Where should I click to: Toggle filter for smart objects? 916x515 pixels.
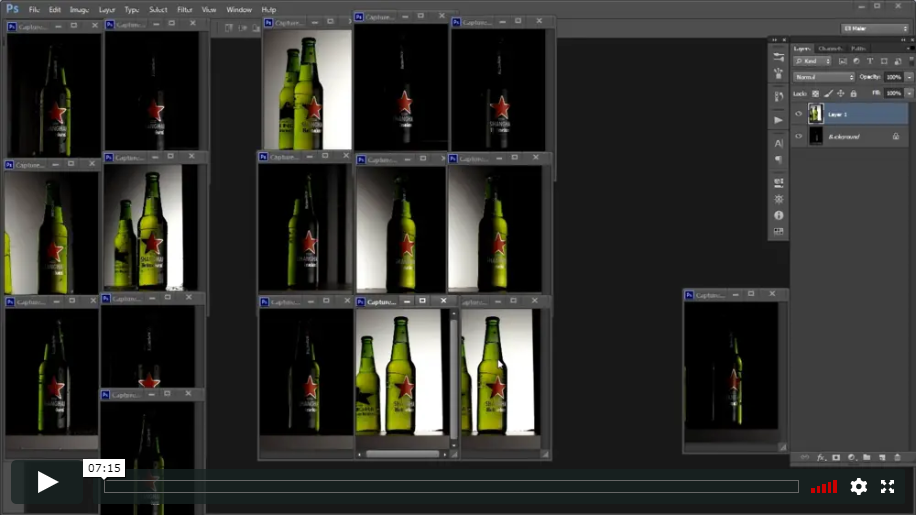(x=898, y=61)
